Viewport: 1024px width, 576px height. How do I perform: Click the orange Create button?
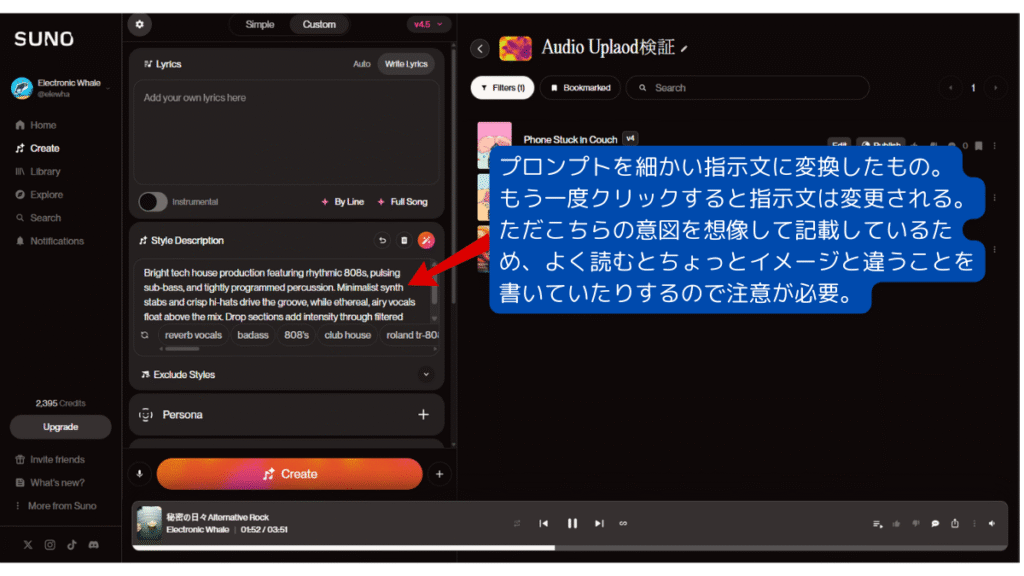(289, 474)
